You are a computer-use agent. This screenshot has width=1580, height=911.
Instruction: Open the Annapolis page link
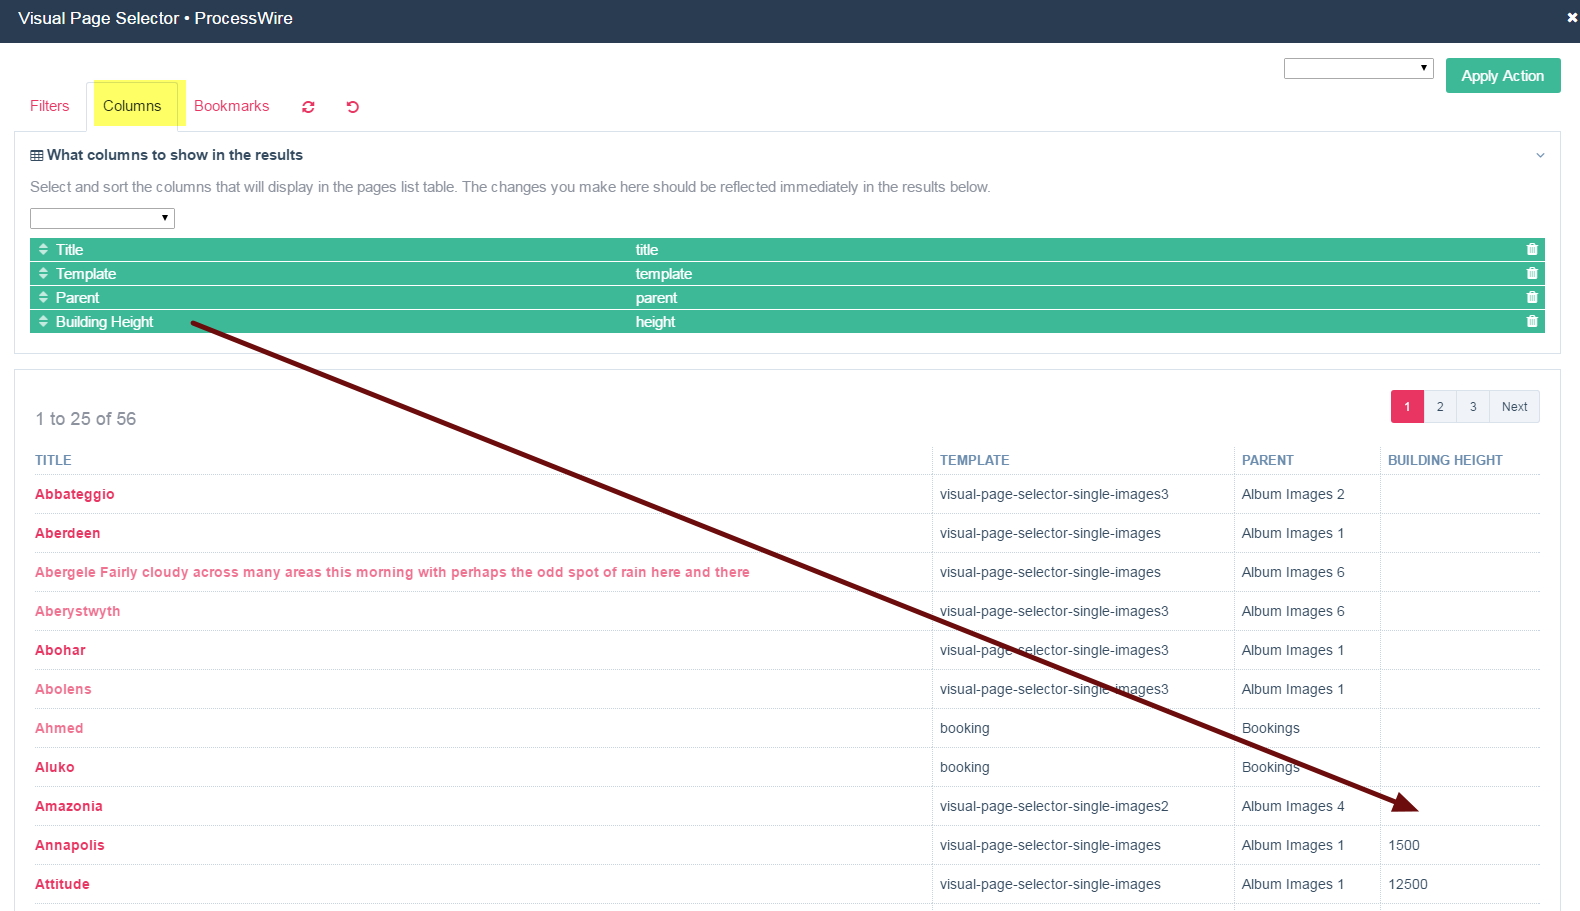click(70, 845)
